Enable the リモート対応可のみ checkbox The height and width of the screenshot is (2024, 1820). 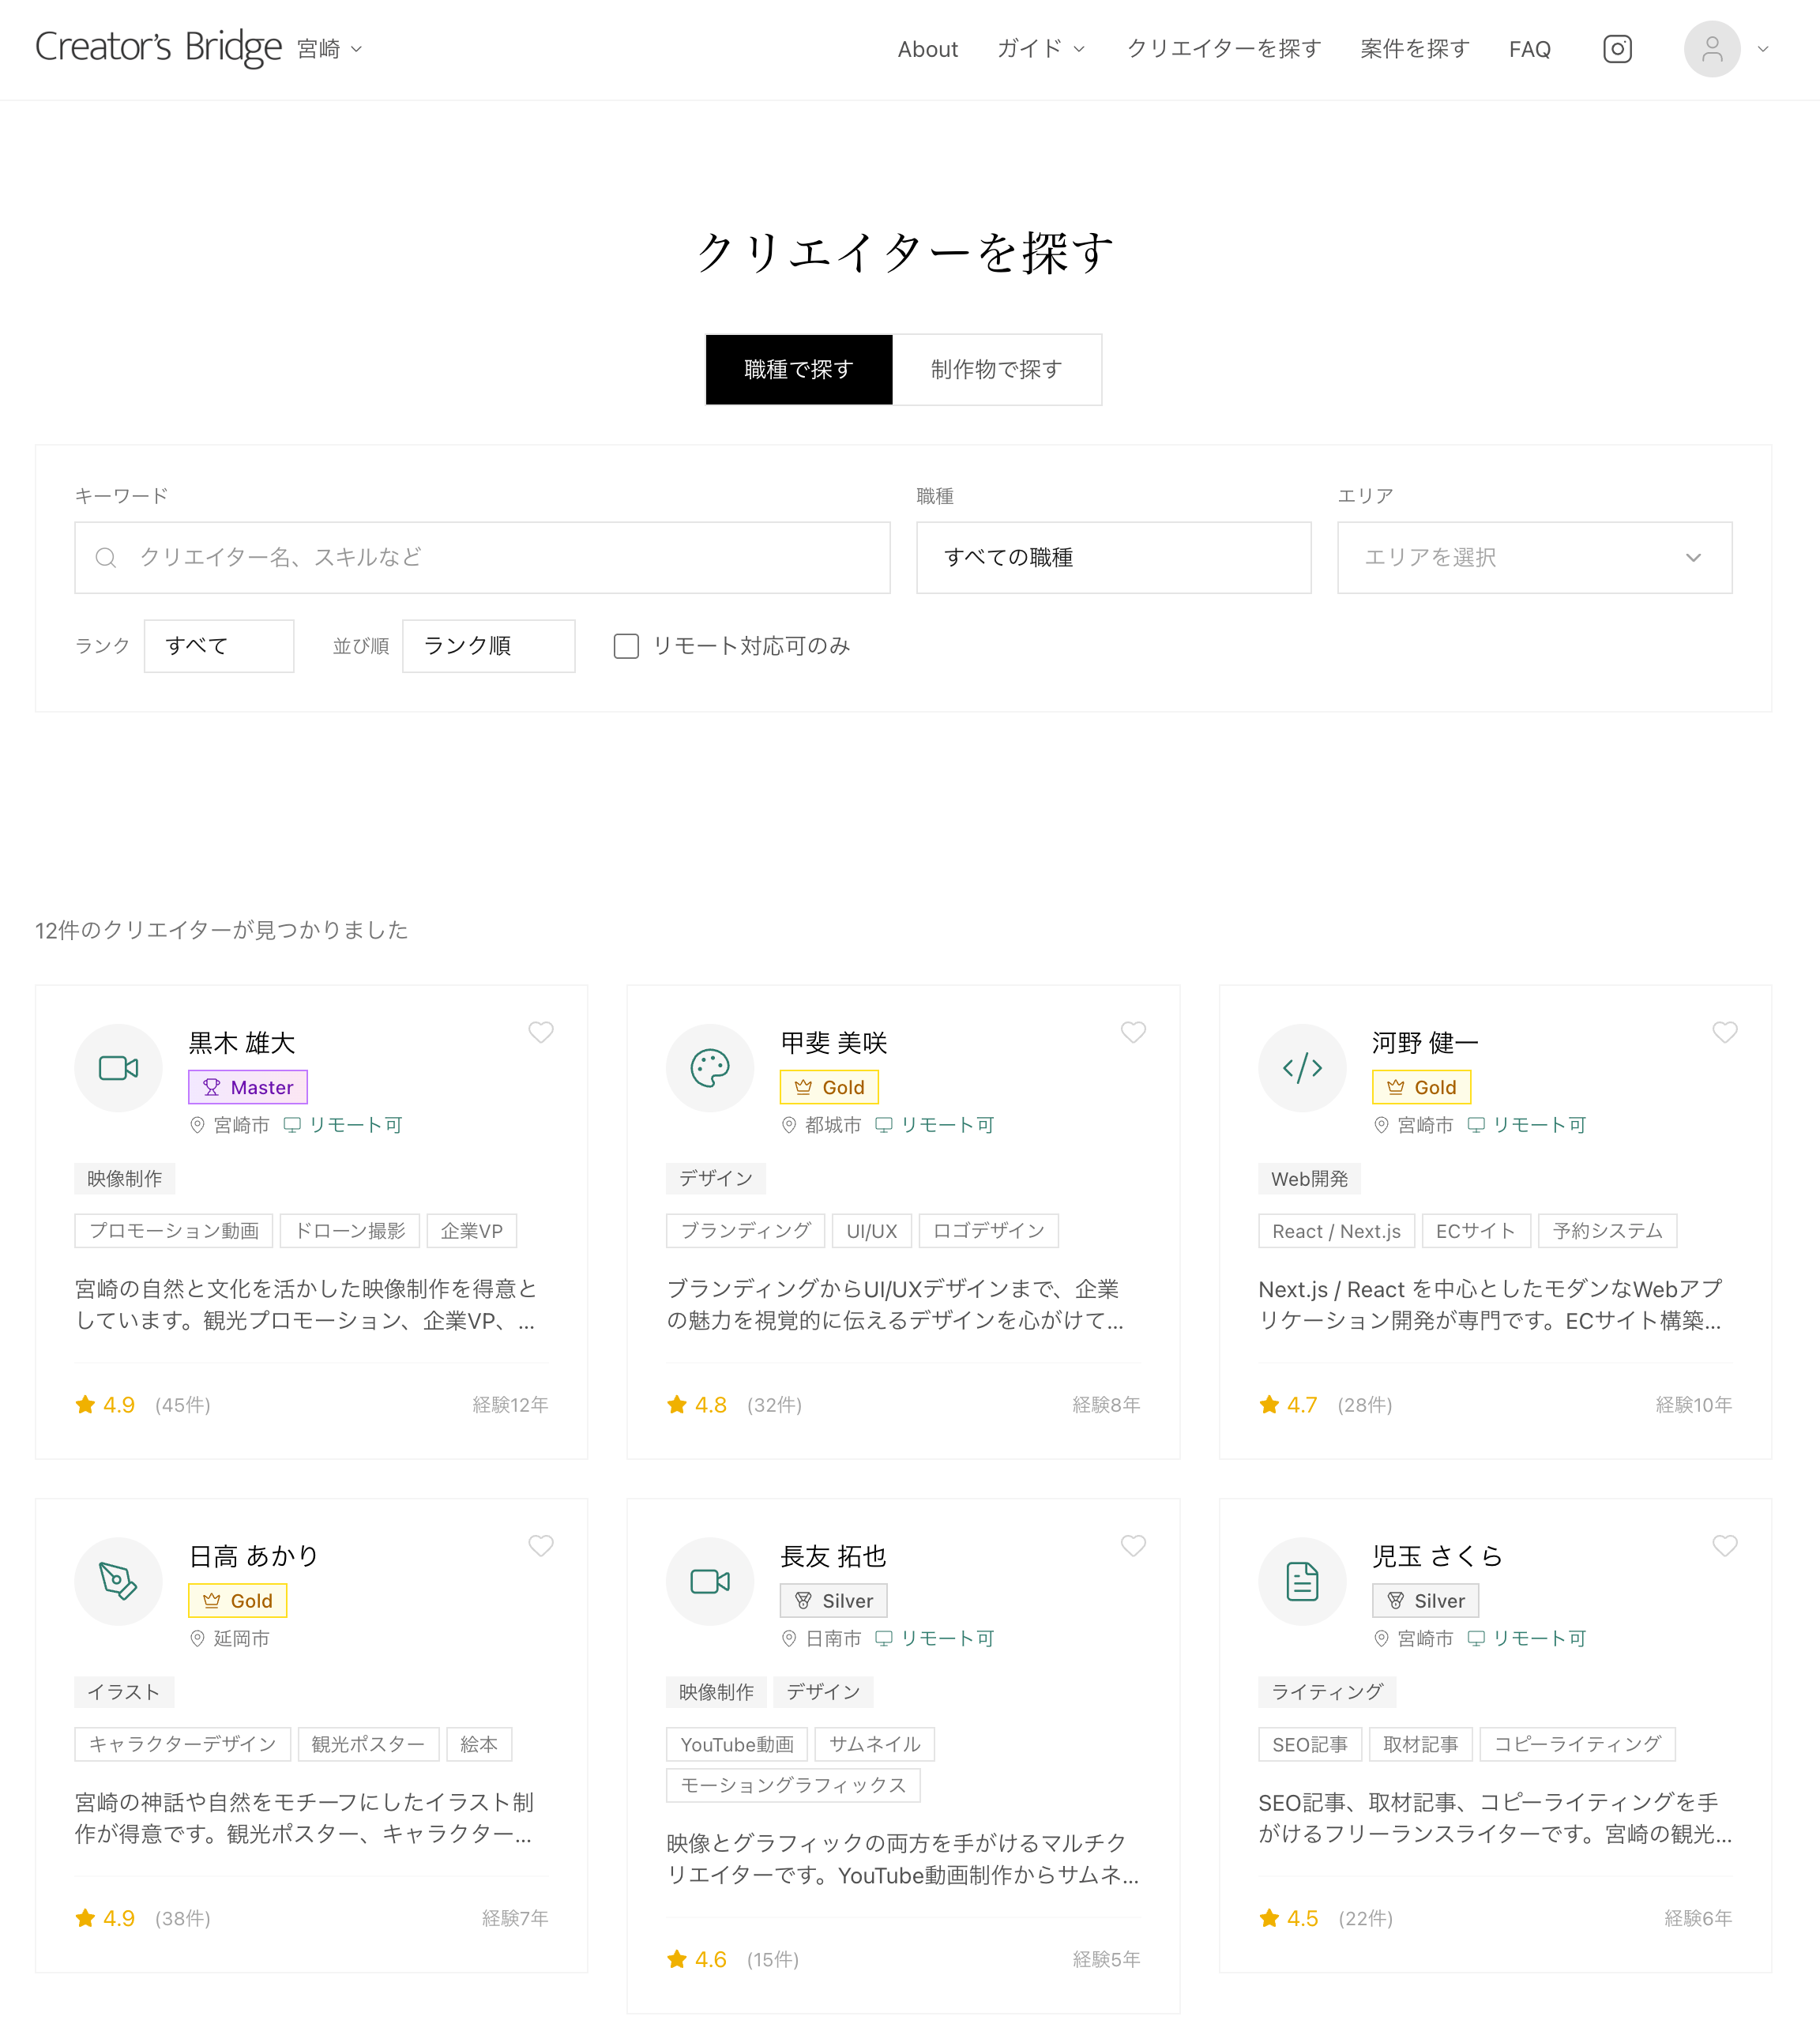[626, 646]
